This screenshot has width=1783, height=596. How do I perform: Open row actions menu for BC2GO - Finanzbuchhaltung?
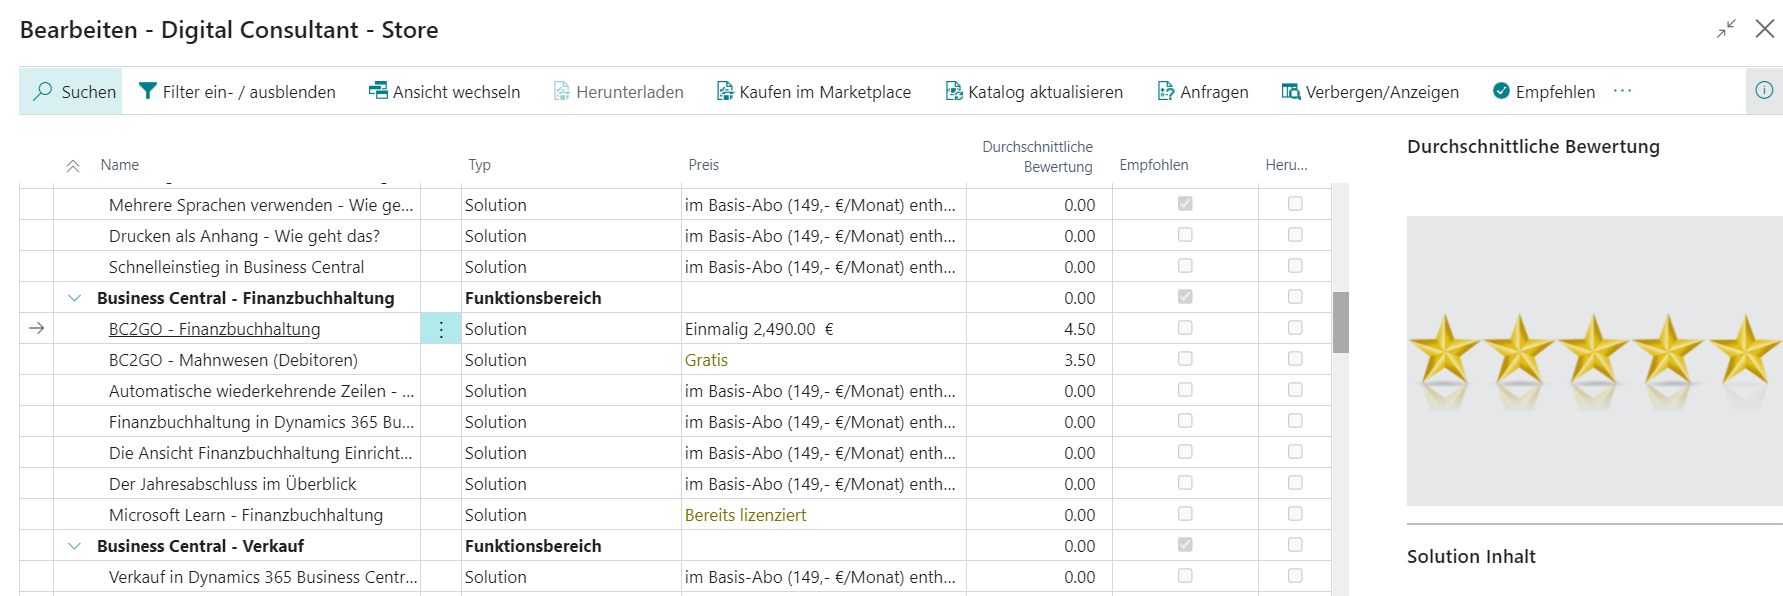[441, 329]
